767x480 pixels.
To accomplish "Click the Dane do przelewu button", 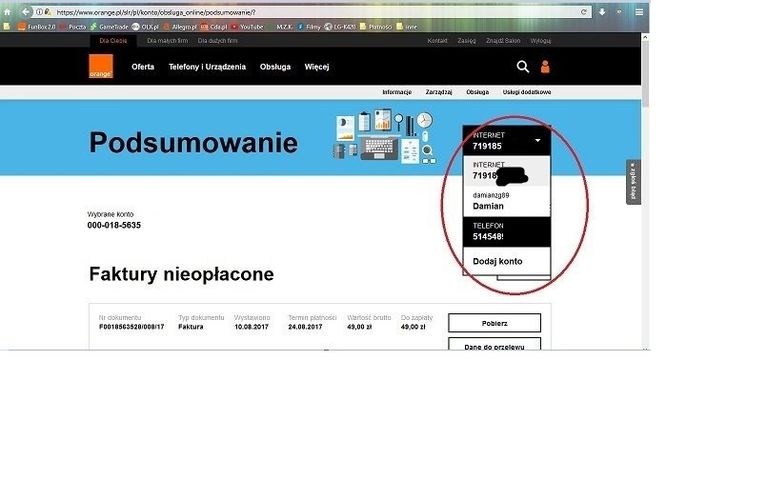I will point(495,344).
